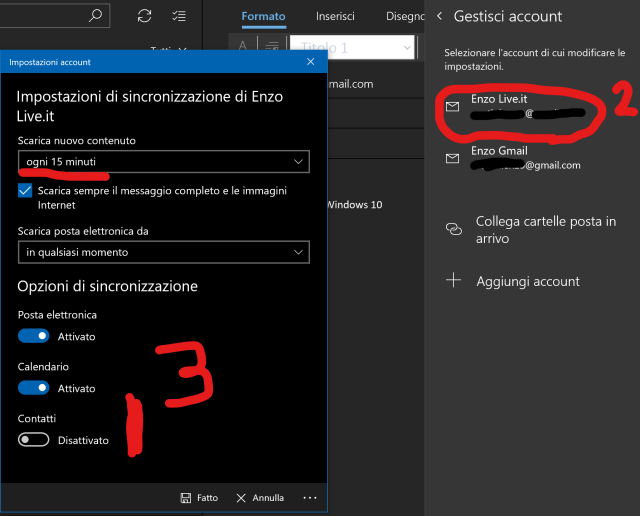Disable the Calendario sync toggle
Screen dimensions: 640x516
(34, 388)
